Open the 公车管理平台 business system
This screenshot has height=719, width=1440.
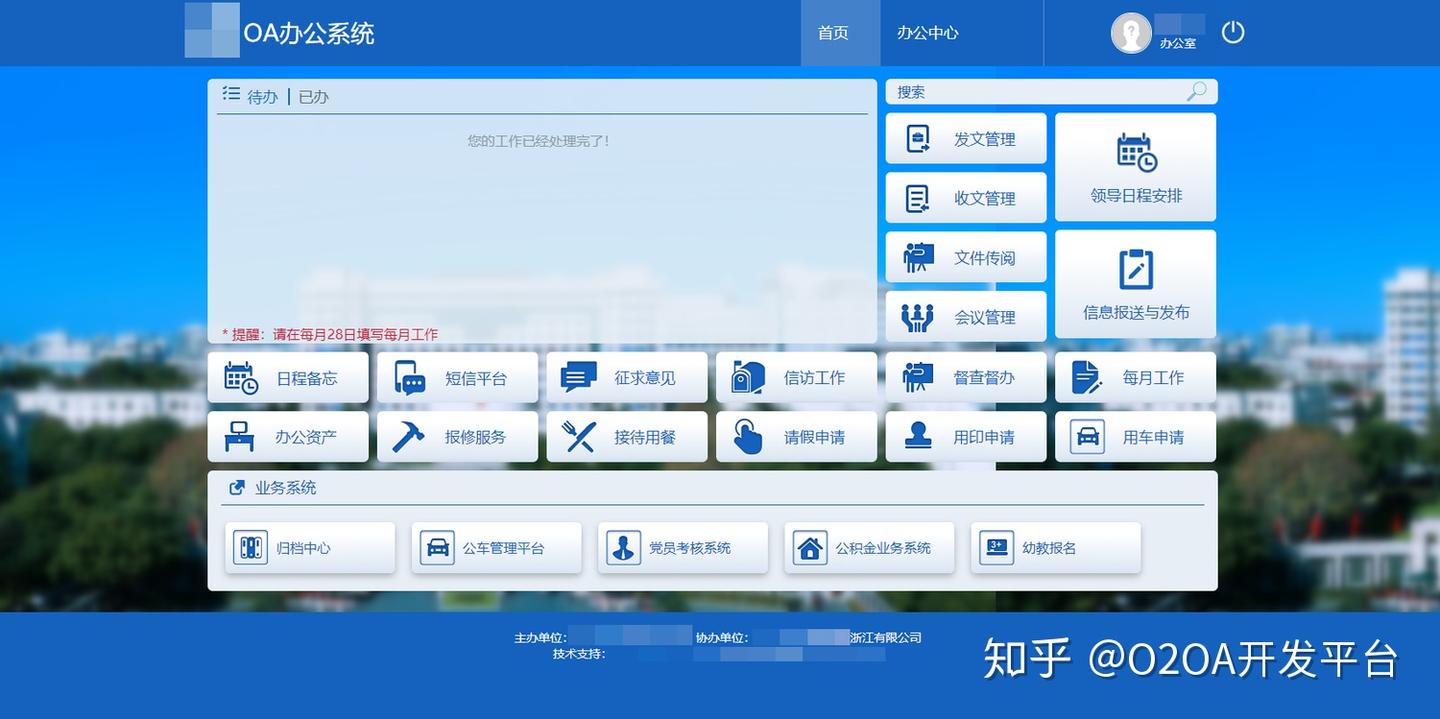(x=497, y=547)
